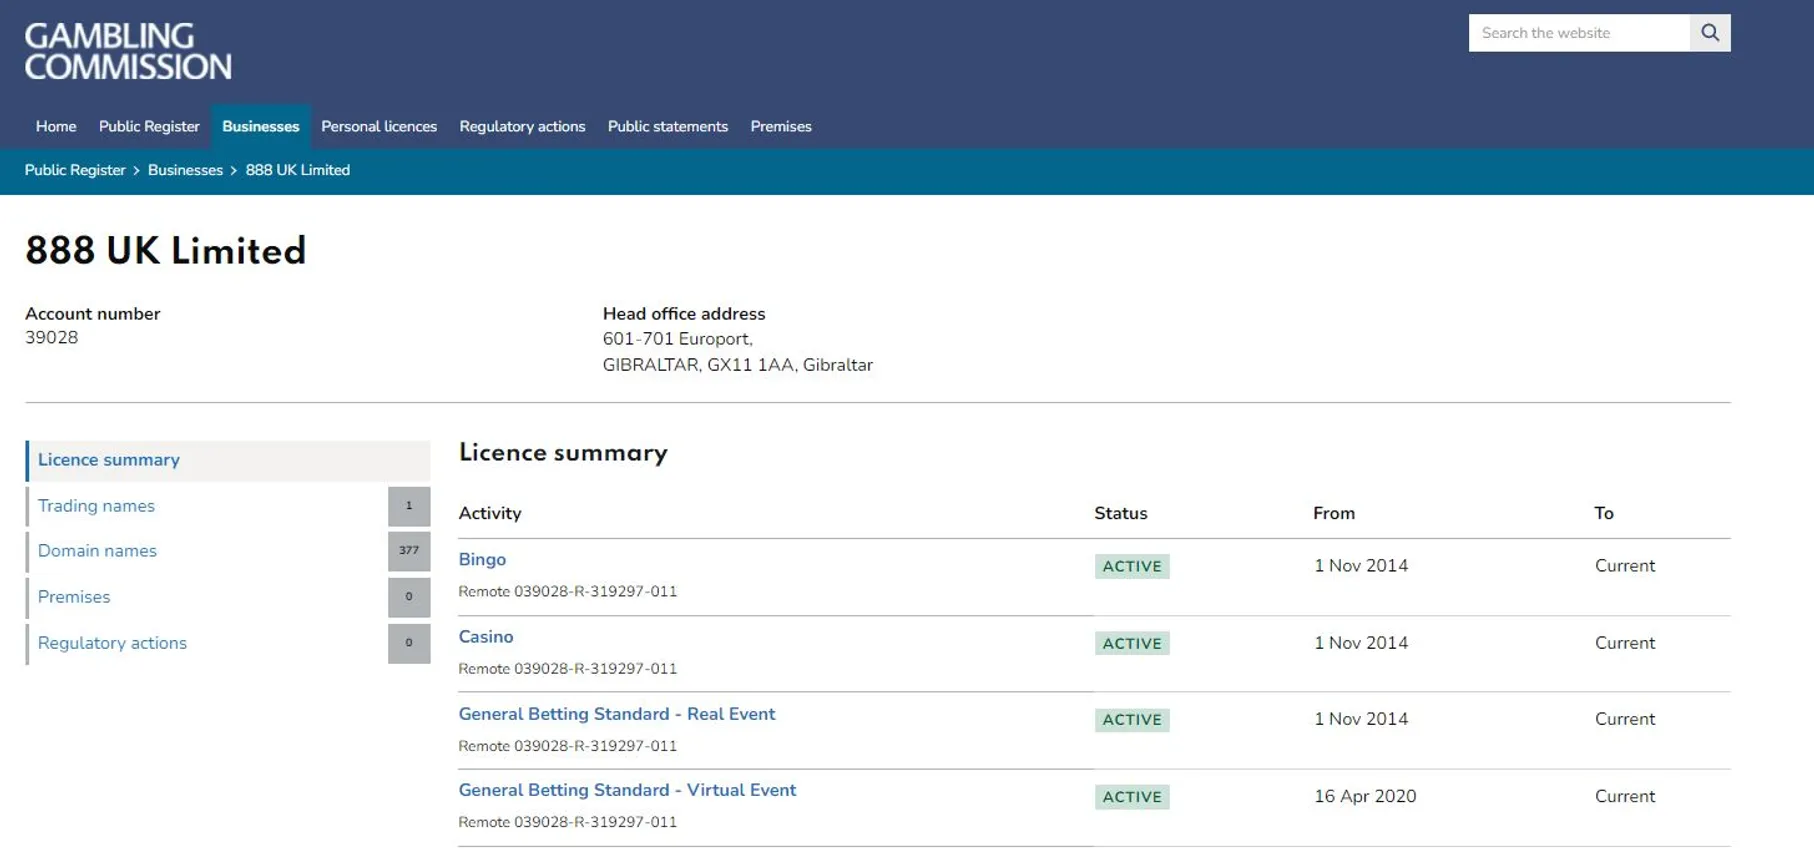Click ACTIVE badge in Real Event row

point(1132,720)
